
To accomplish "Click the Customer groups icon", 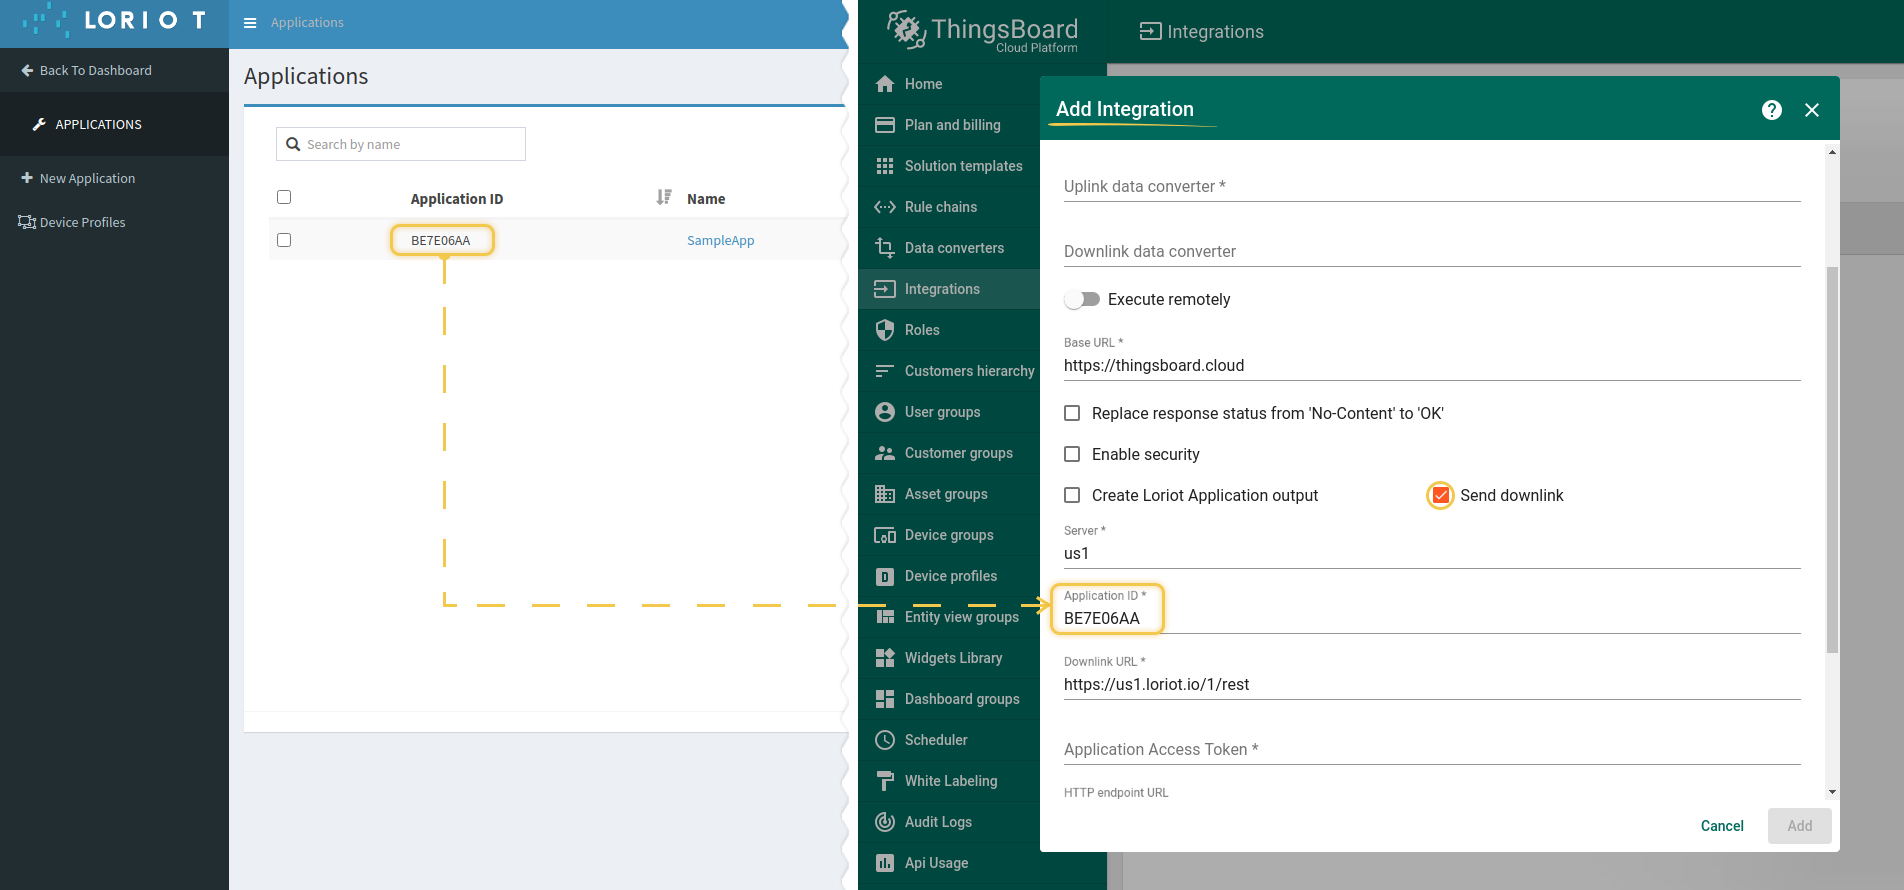I will [884, 453].
